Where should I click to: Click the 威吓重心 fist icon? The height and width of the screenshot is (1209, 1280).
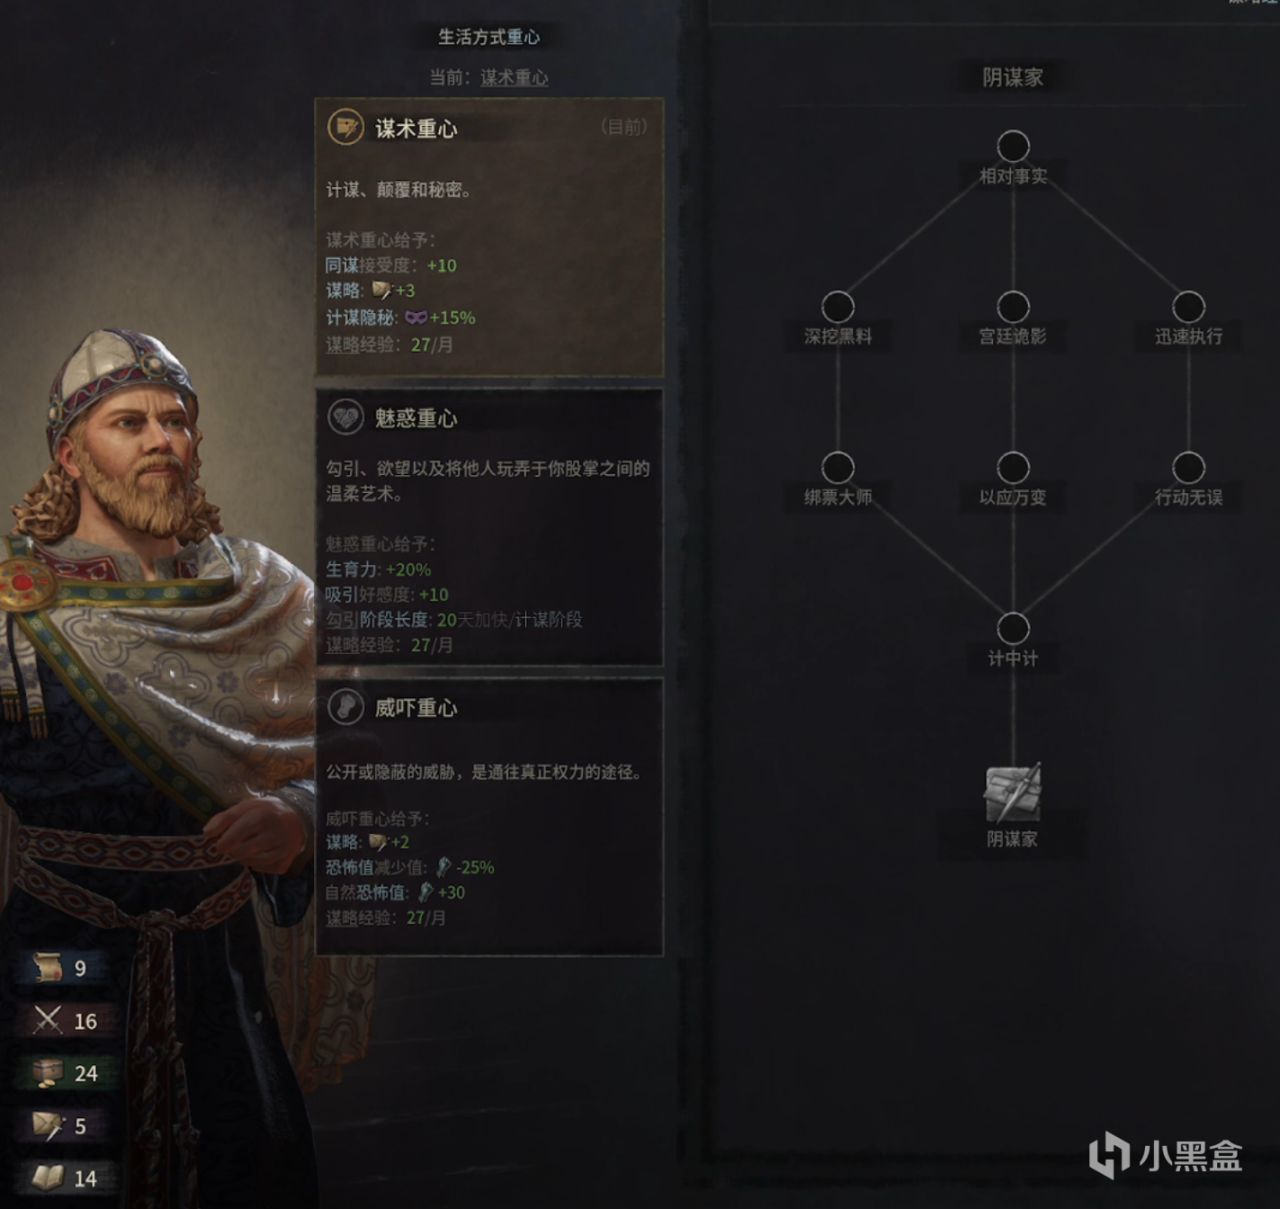[x=346, y=707]
